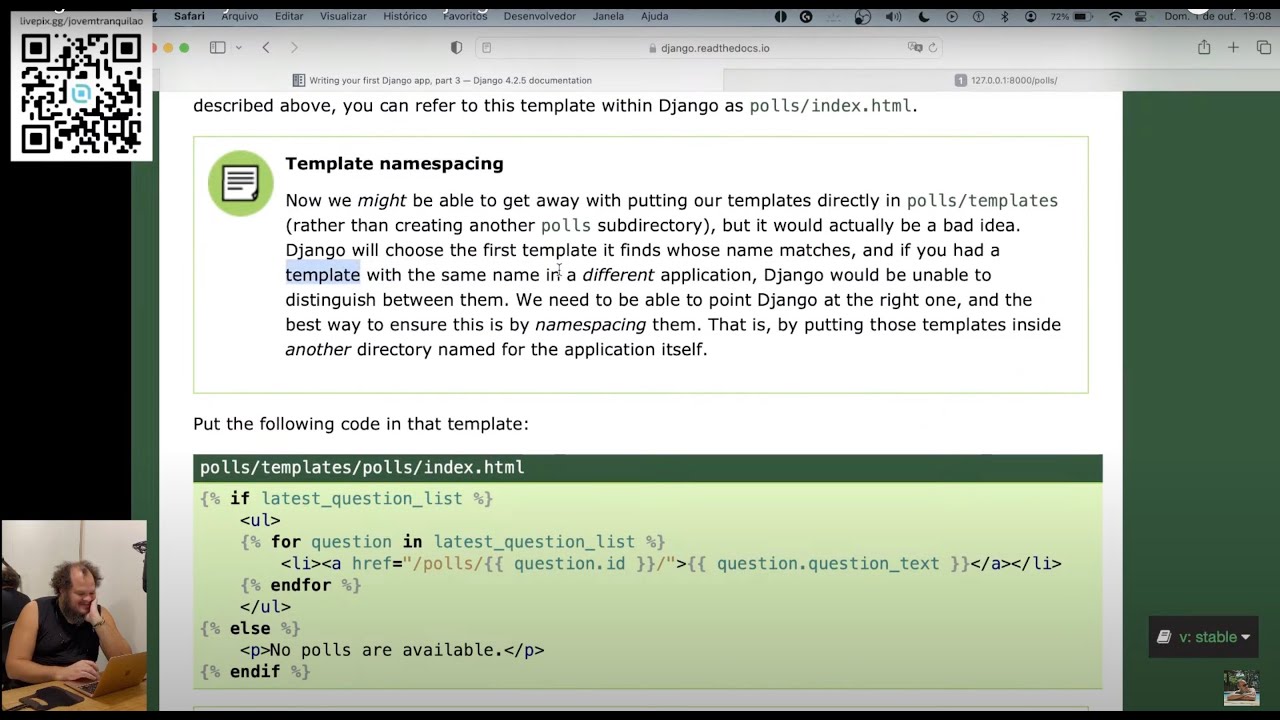
Task: Open the Histórico menu
Action: pos(405,16)
